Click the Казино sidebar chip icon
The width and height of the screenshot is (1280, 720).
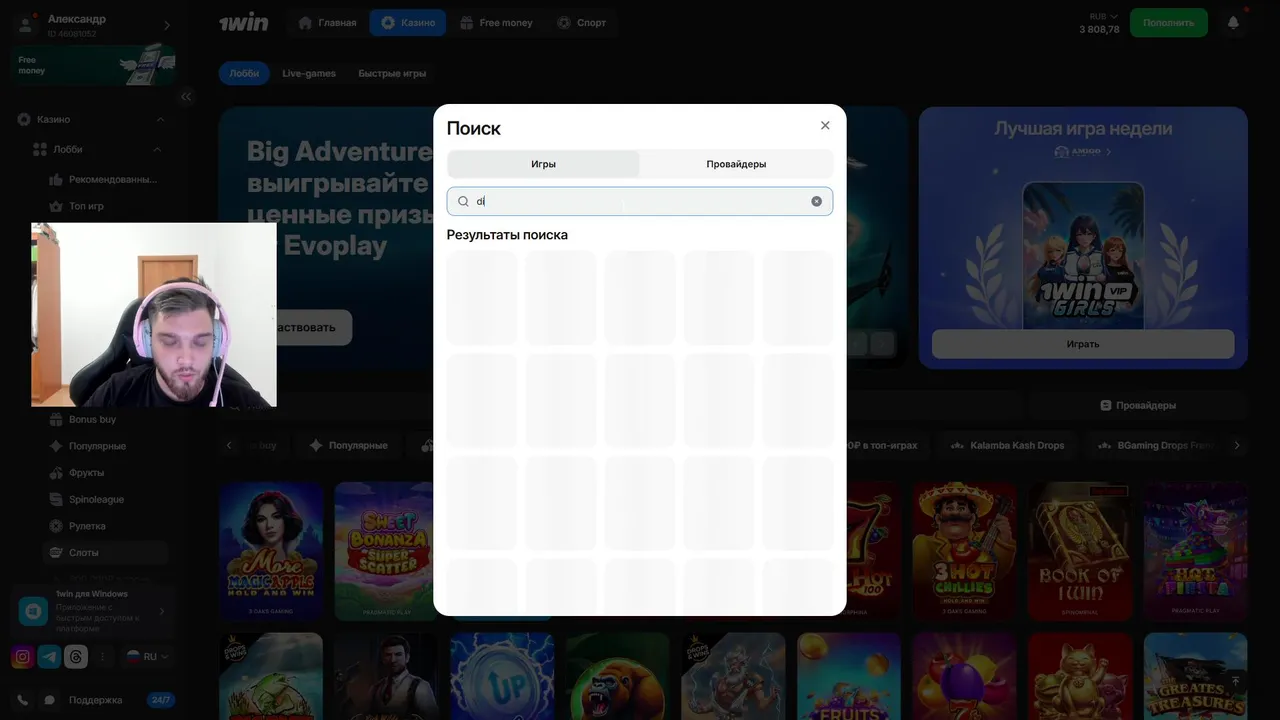pyautogui.click(x=24, y=120)
